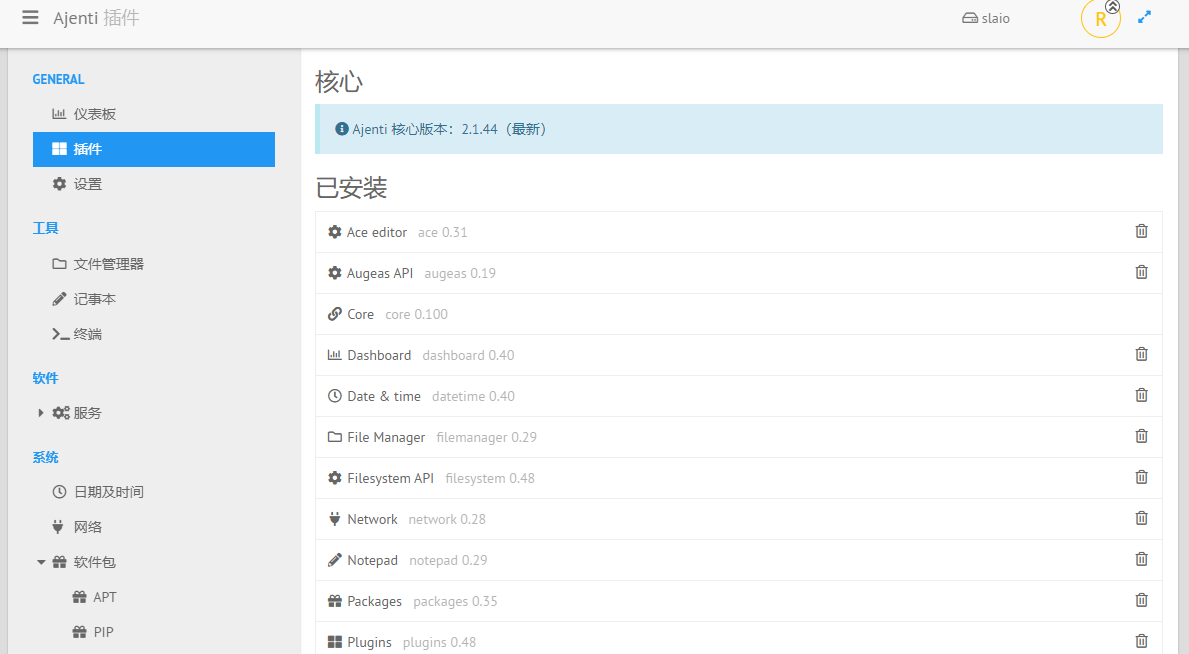Click the hamburger menu icon
Image resolution: width=1189 pixels, height=654 pixels.
(30, 18)
